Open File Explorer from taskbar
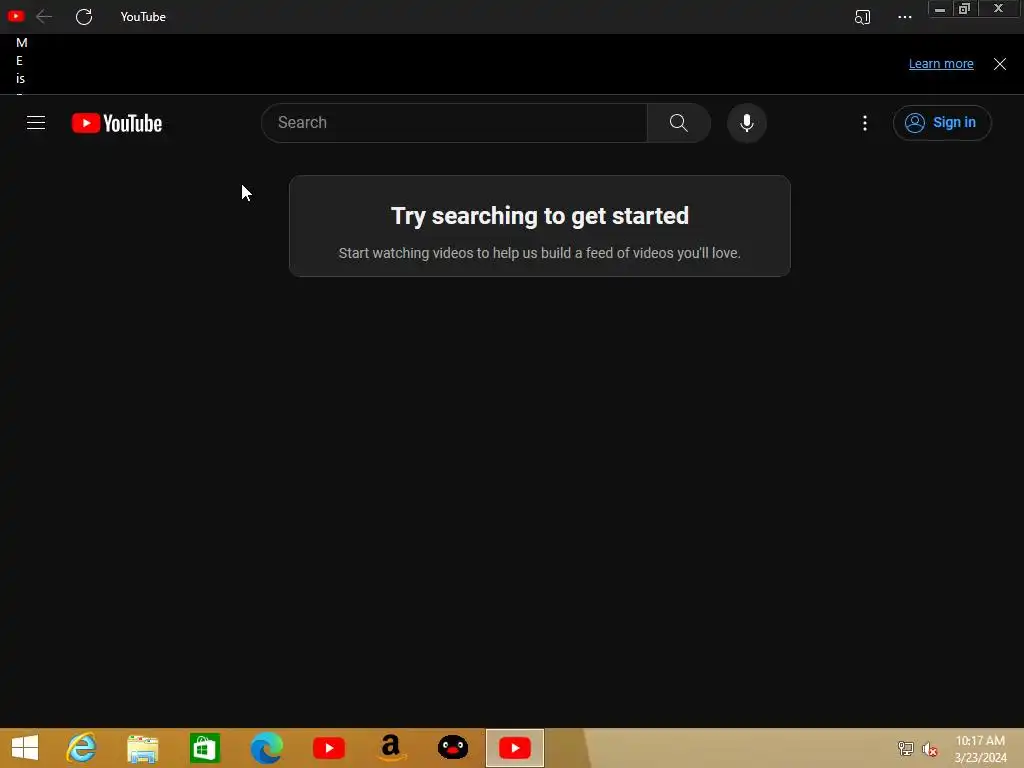1024x768 pixels. pos(143,748)
